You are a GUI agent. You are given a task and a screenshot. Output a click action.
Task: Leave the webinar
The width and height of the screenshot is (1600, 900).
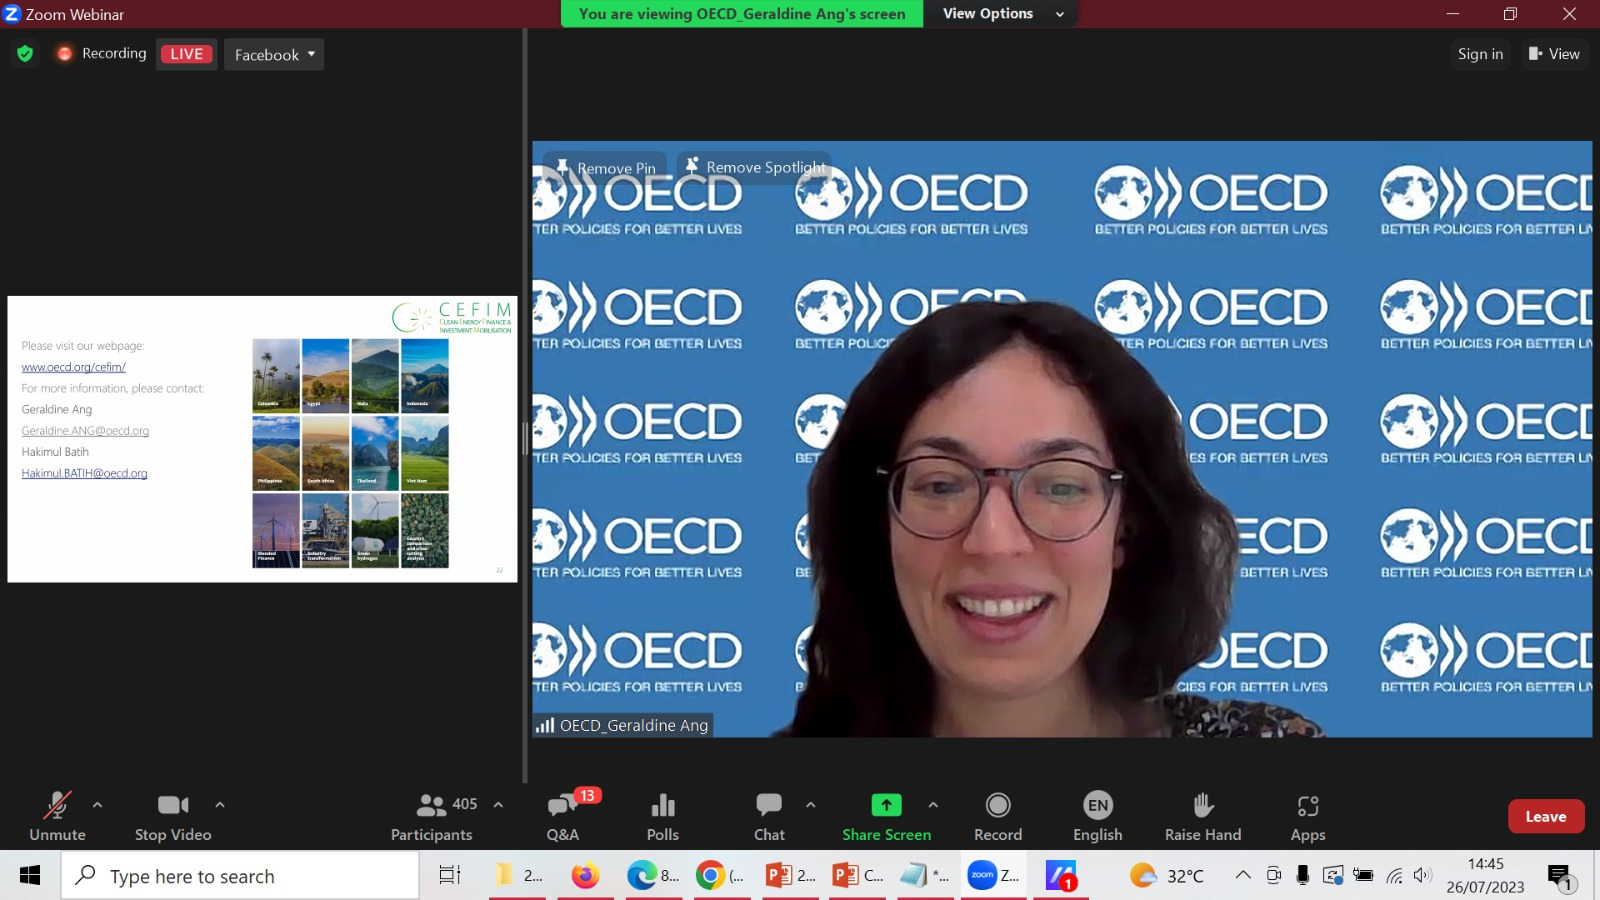coord(1546,816)
